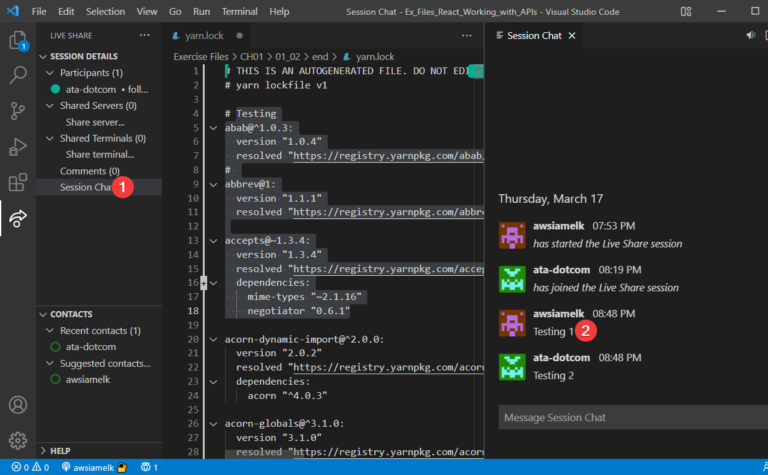Collapse the Participants tree section
Viewport: 768px width, 475px height.
[x=48, y=73]
